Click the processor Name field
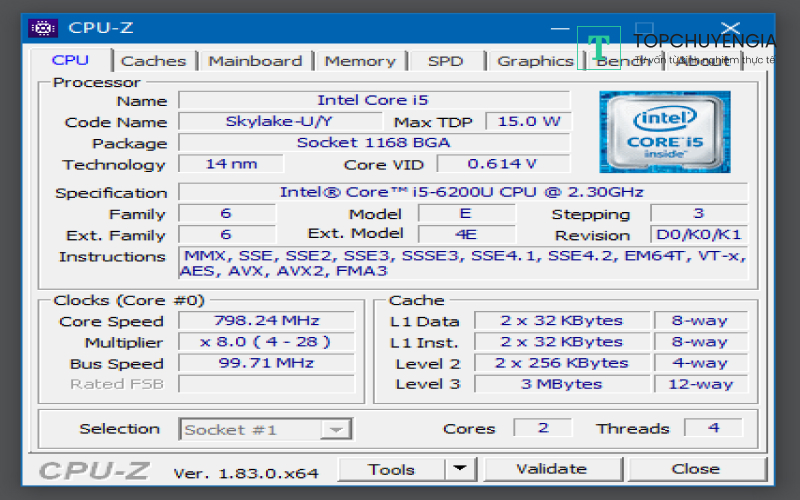This screenshot has height=500, width=800. point(373,100)
